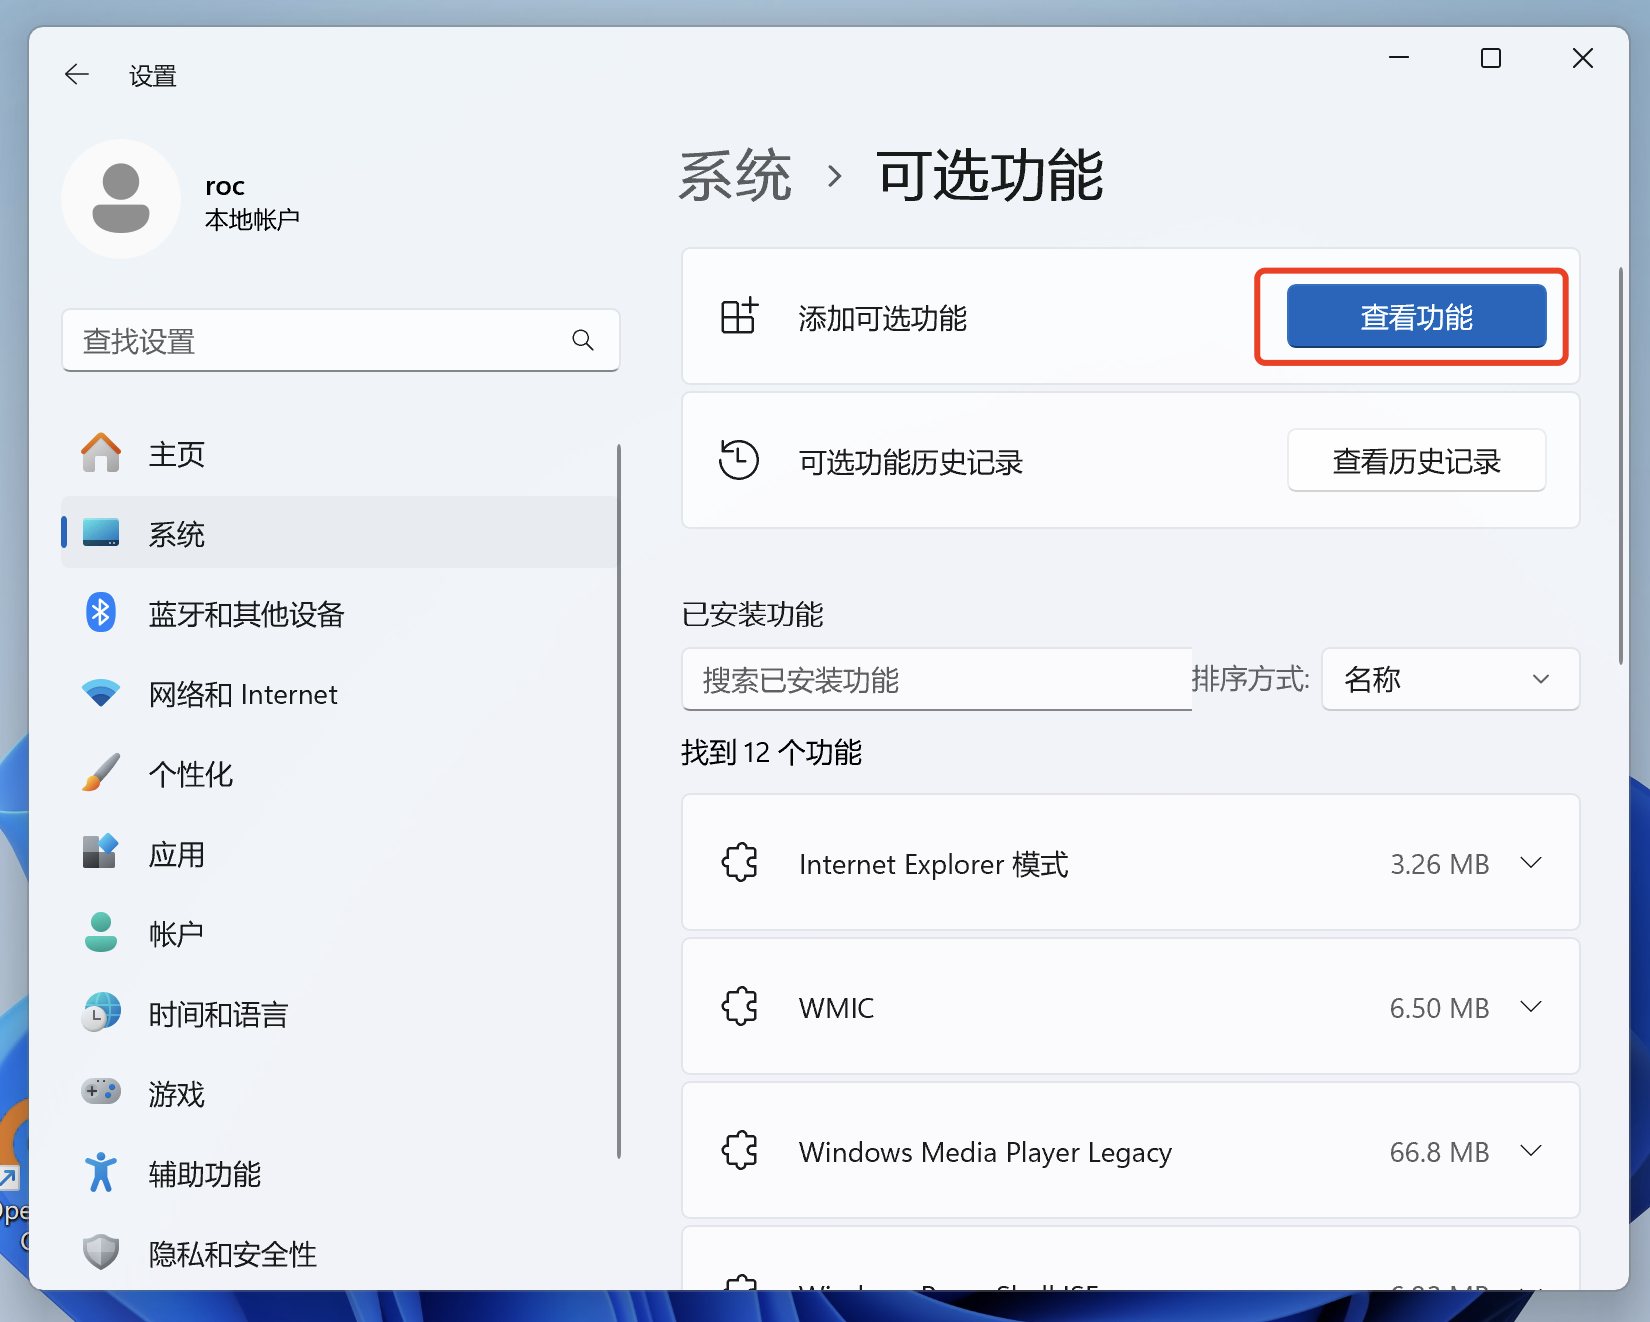This screenshot has height=1322, width=1650.
Task: Open the 应用 apps icon
Action: pyautogui.click(x=101, y=853)
